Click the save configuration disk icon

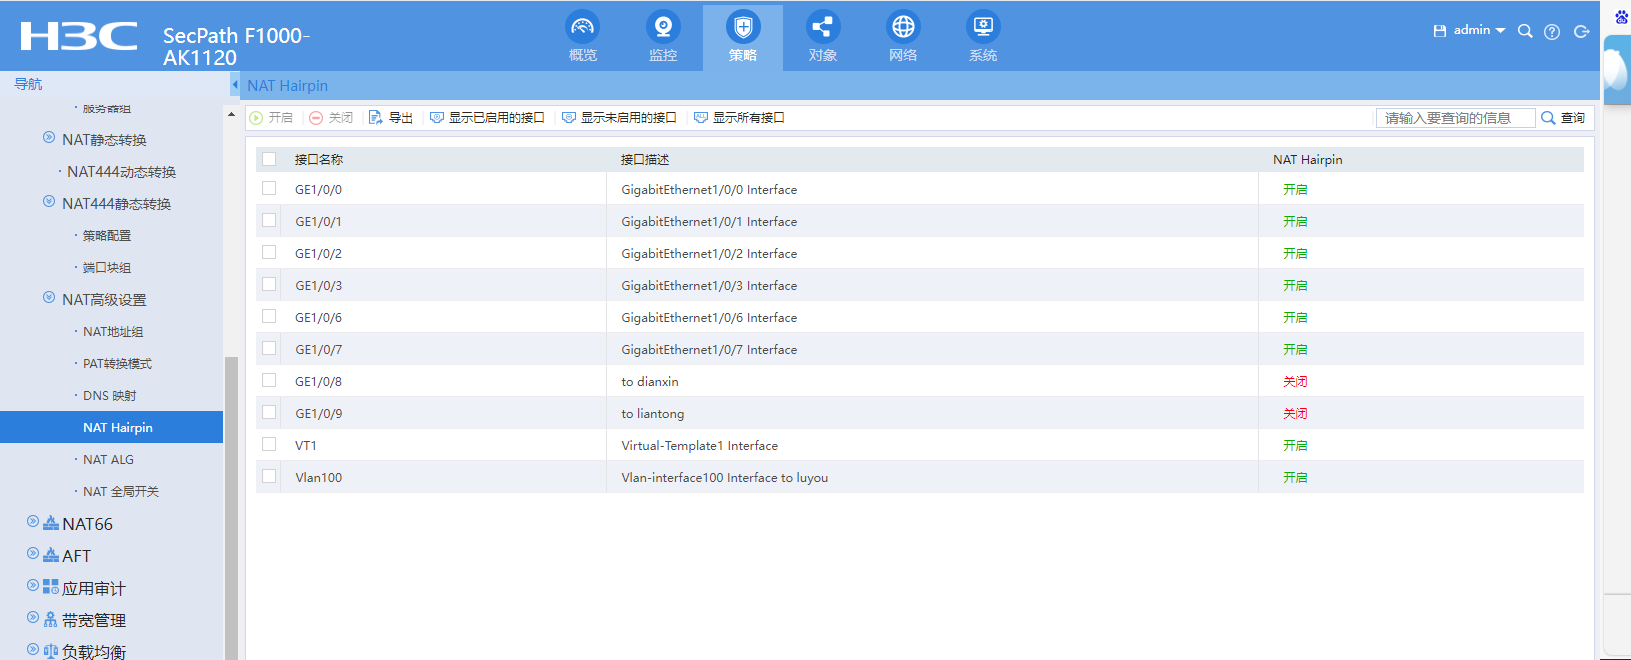click(1440, 31)
